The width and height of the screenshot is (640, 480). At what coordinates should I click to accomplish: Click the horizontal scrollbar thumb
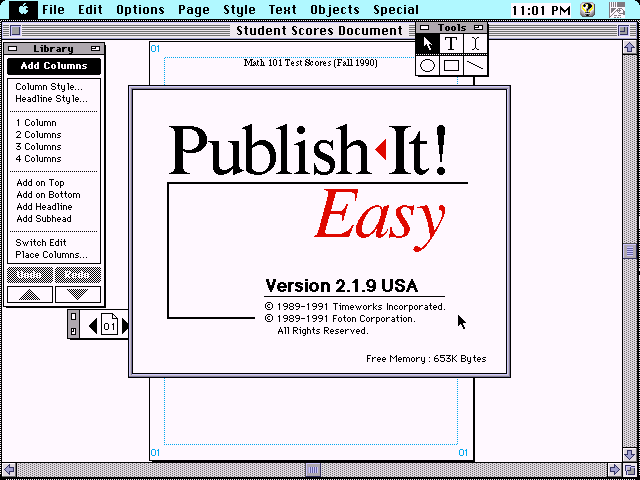click(313, 470)
